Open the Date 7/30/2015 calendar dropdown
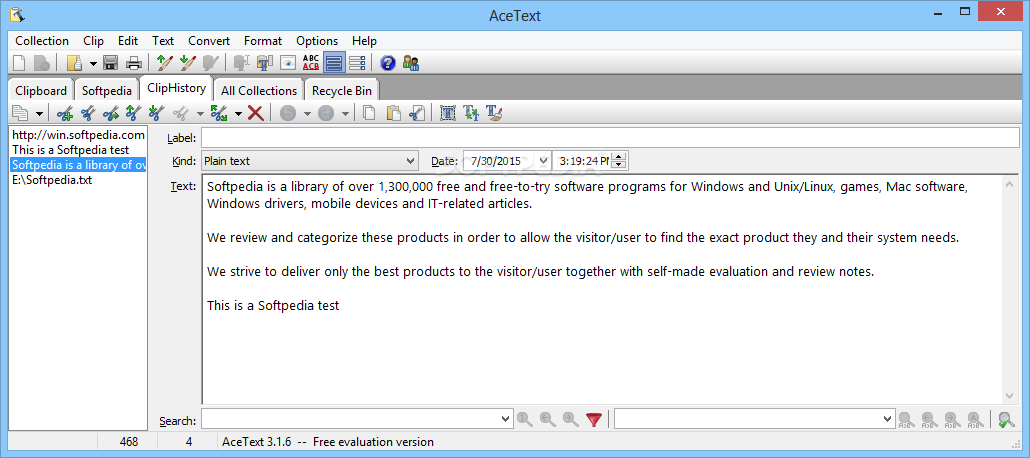The image size is (1030, 458). [x=543, y=160]
